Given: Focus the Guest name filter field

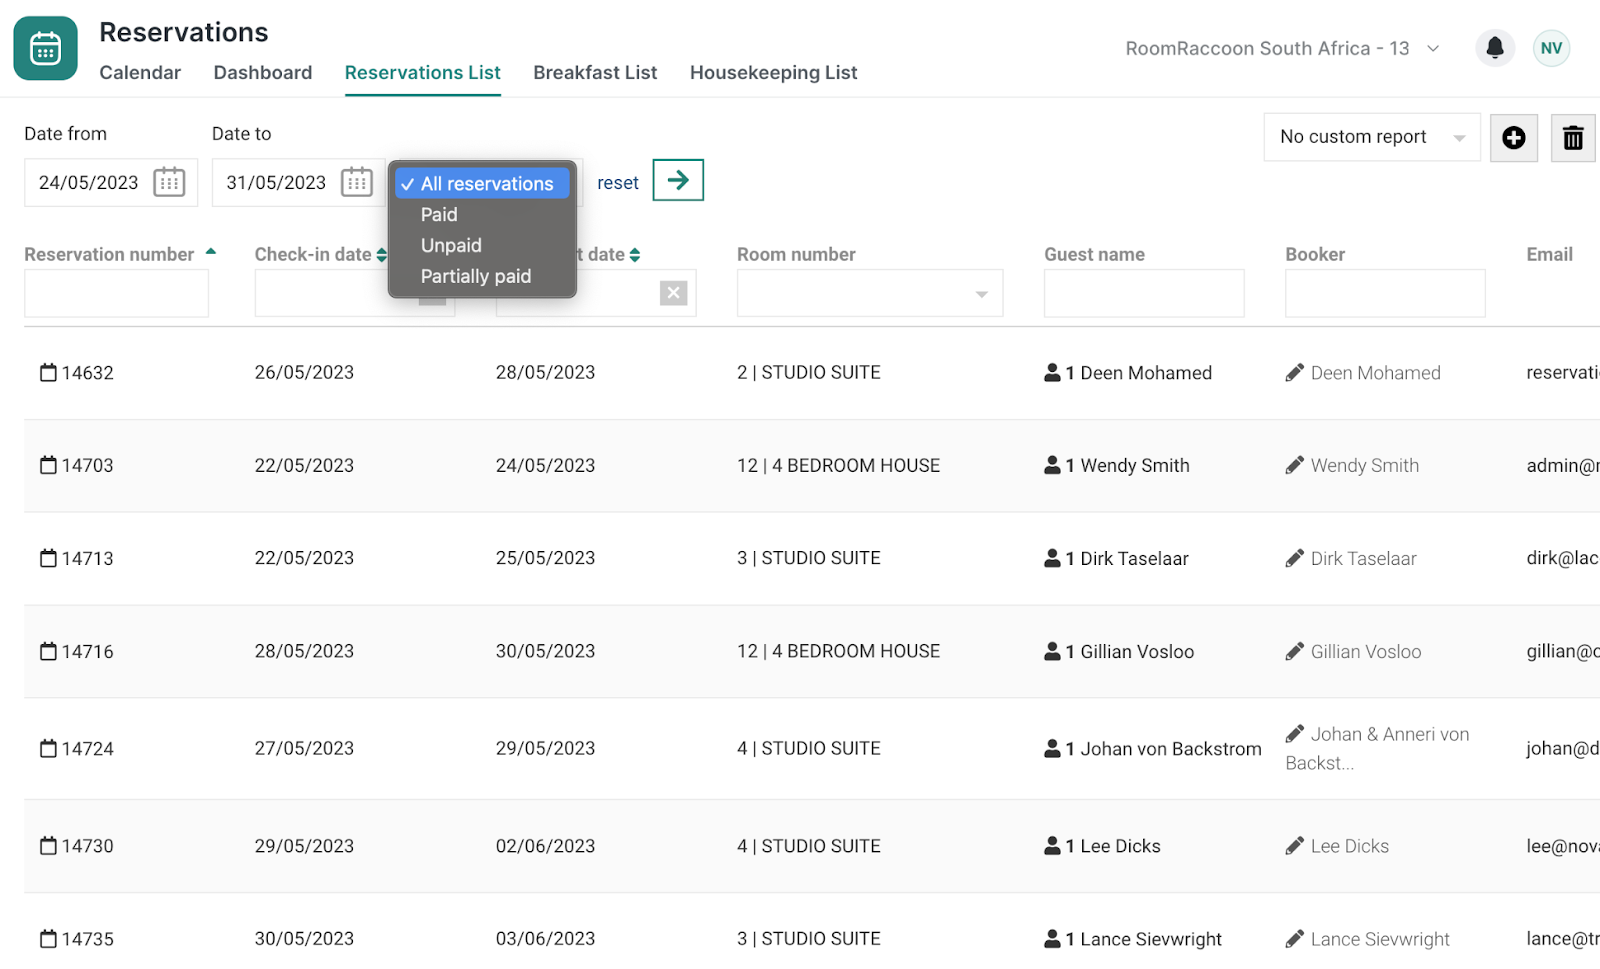Looking at the screenshot, I should click(1144, 293).
